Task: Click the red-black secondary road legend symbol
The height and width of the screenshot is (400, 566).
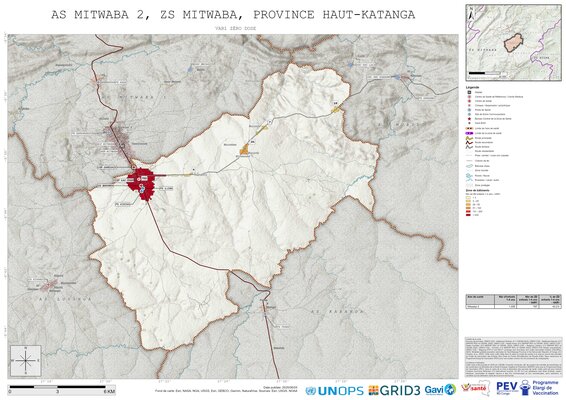Action: (x=469, y=143)
